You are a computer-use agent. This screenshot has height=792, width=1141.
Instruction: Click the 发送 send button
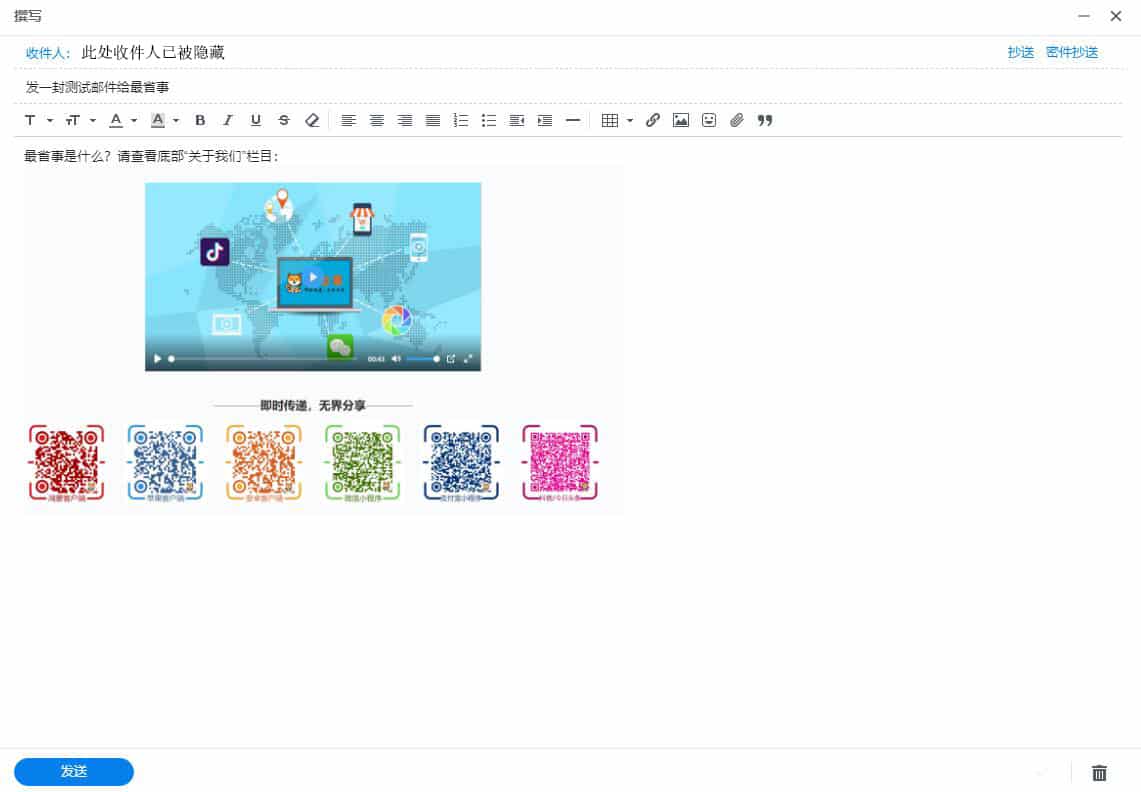73,772
